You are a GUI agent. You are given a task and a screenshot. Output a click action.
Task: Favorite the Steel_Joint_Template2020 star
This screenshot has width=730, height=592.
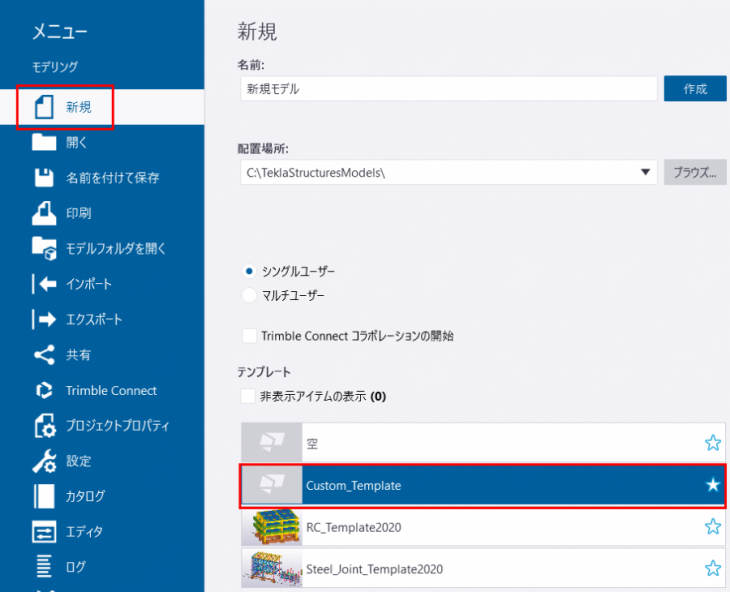tap(713, 568)
